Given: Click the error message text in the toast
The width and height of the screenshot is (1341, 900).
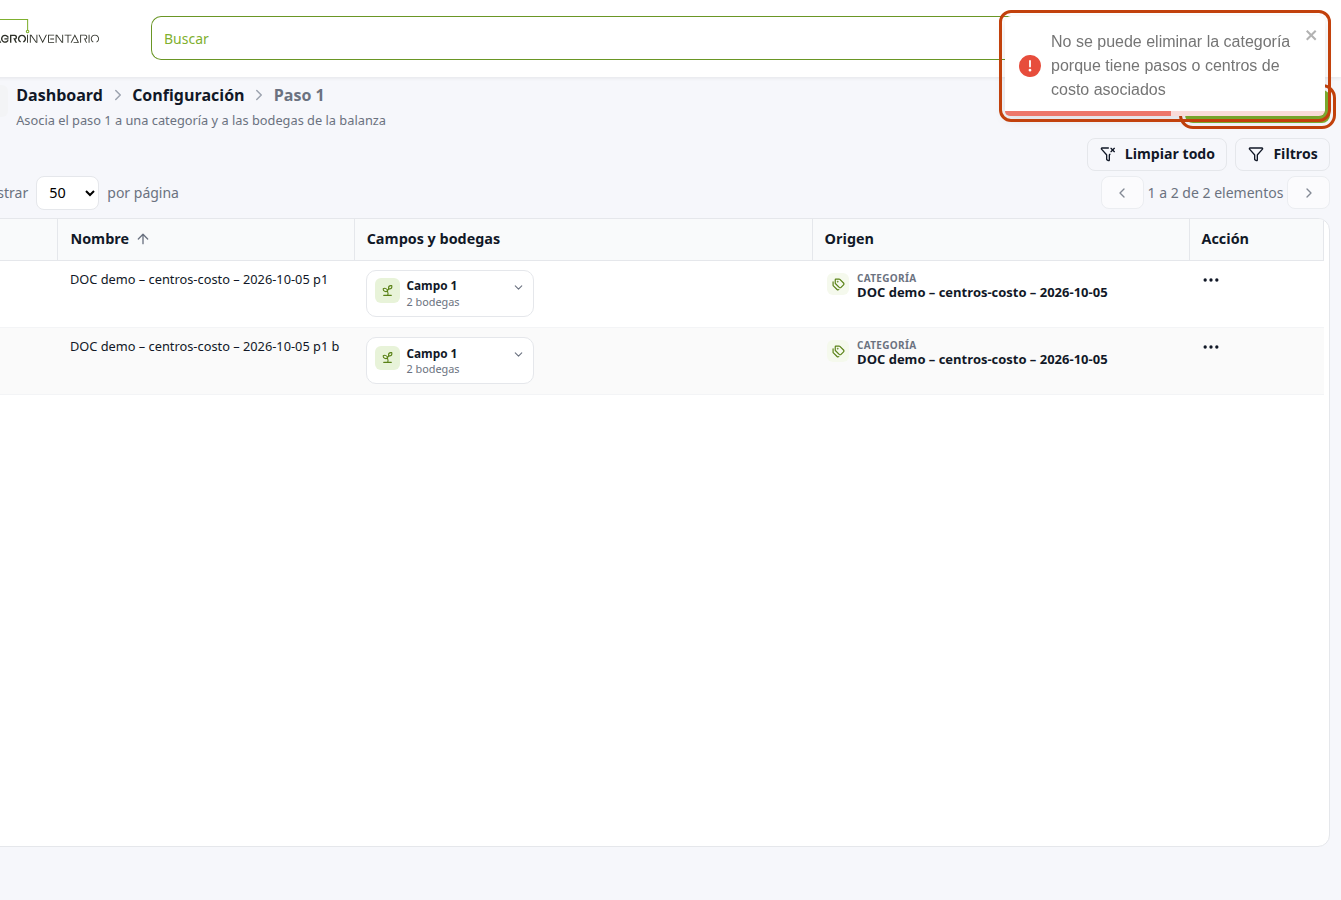Looking at the screenshot, I should tap(1170, 65).
